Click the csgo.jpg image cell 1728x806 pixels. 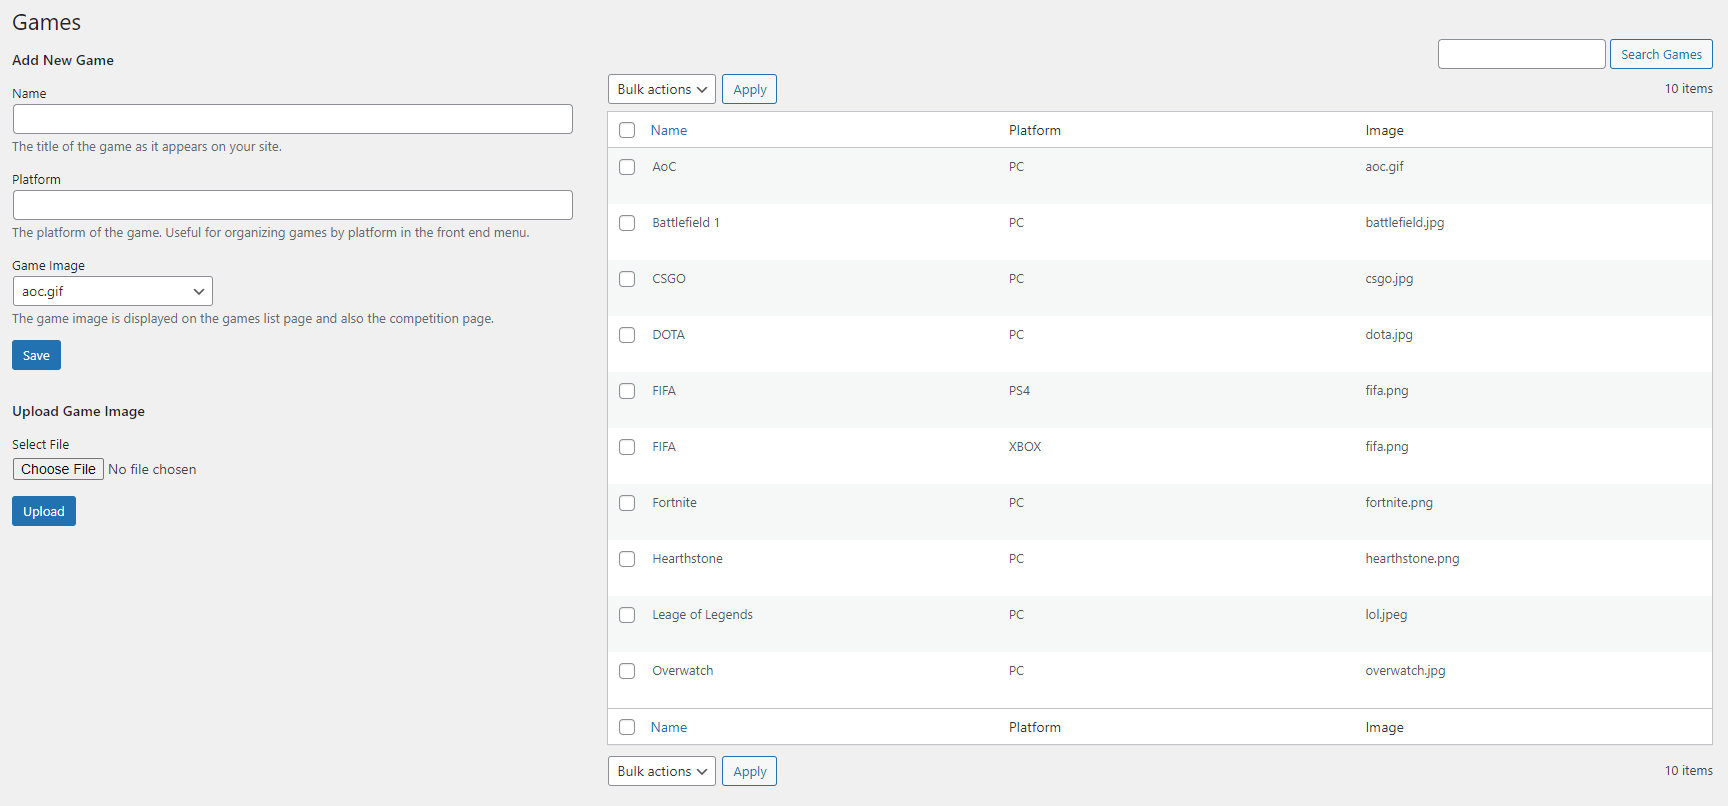click(x=1389, y=279)
